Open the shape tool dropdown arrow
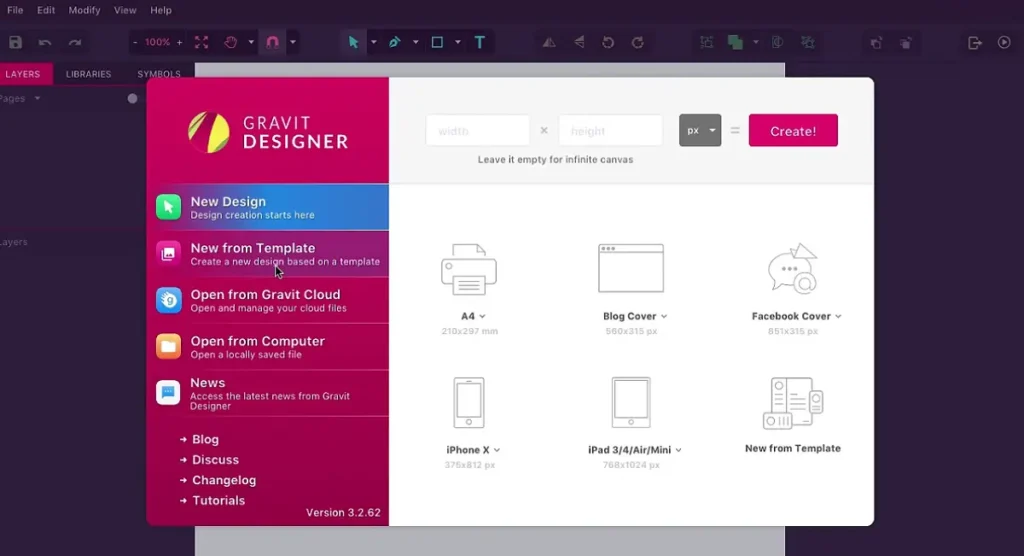This screenshot has width=1024, height=556. point(458,42)
